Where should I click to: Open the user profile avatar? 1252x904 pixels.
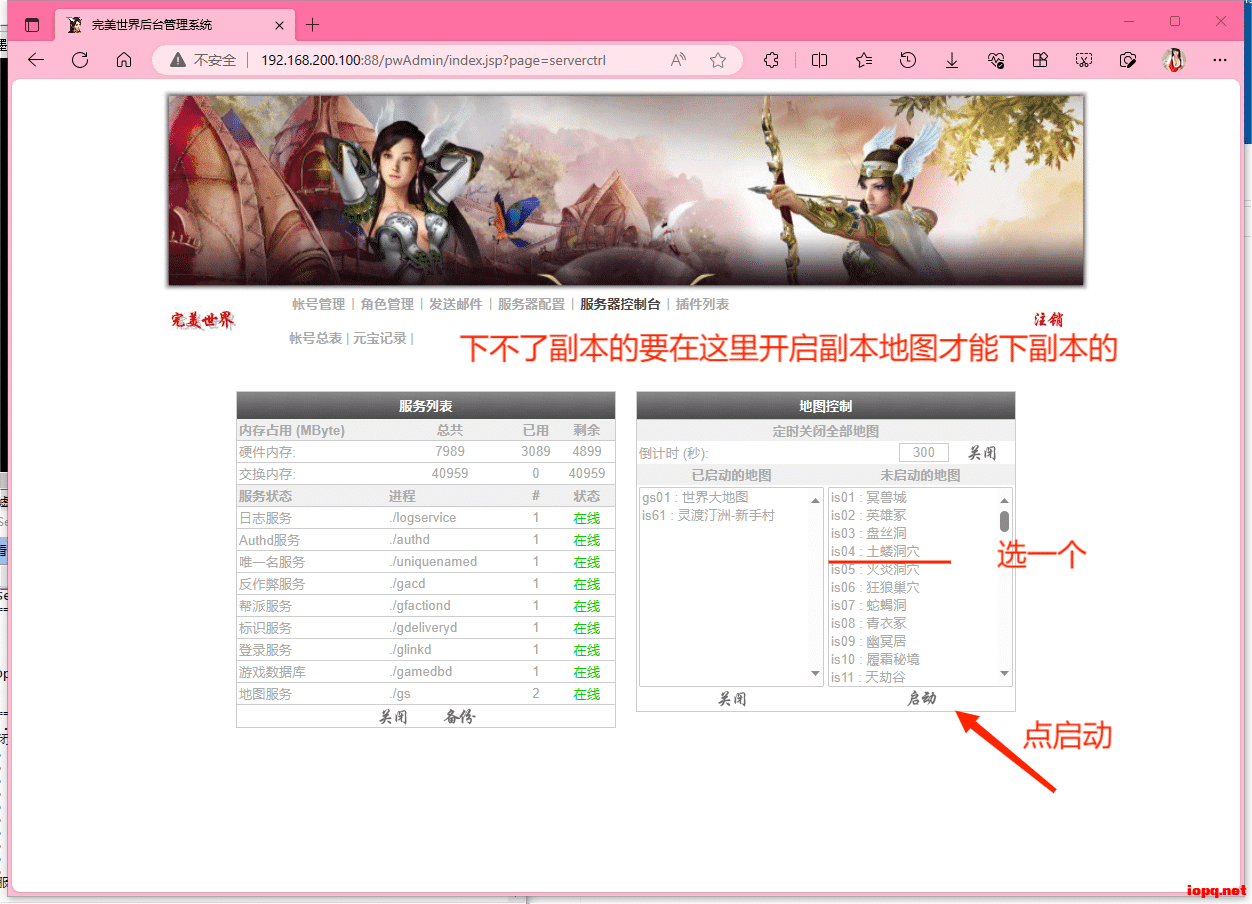tap(1174, 60)
